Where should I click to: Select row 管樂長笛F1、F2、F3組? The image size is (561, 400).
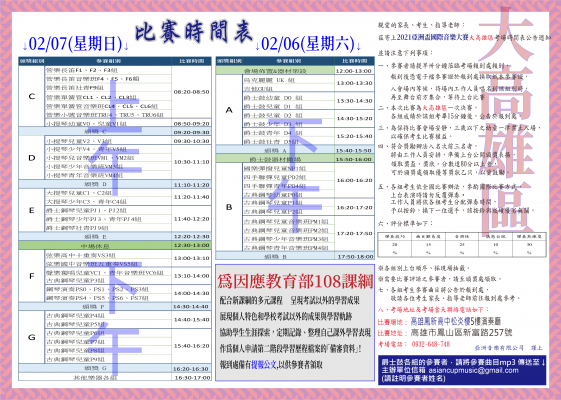[x=108, y=70]
